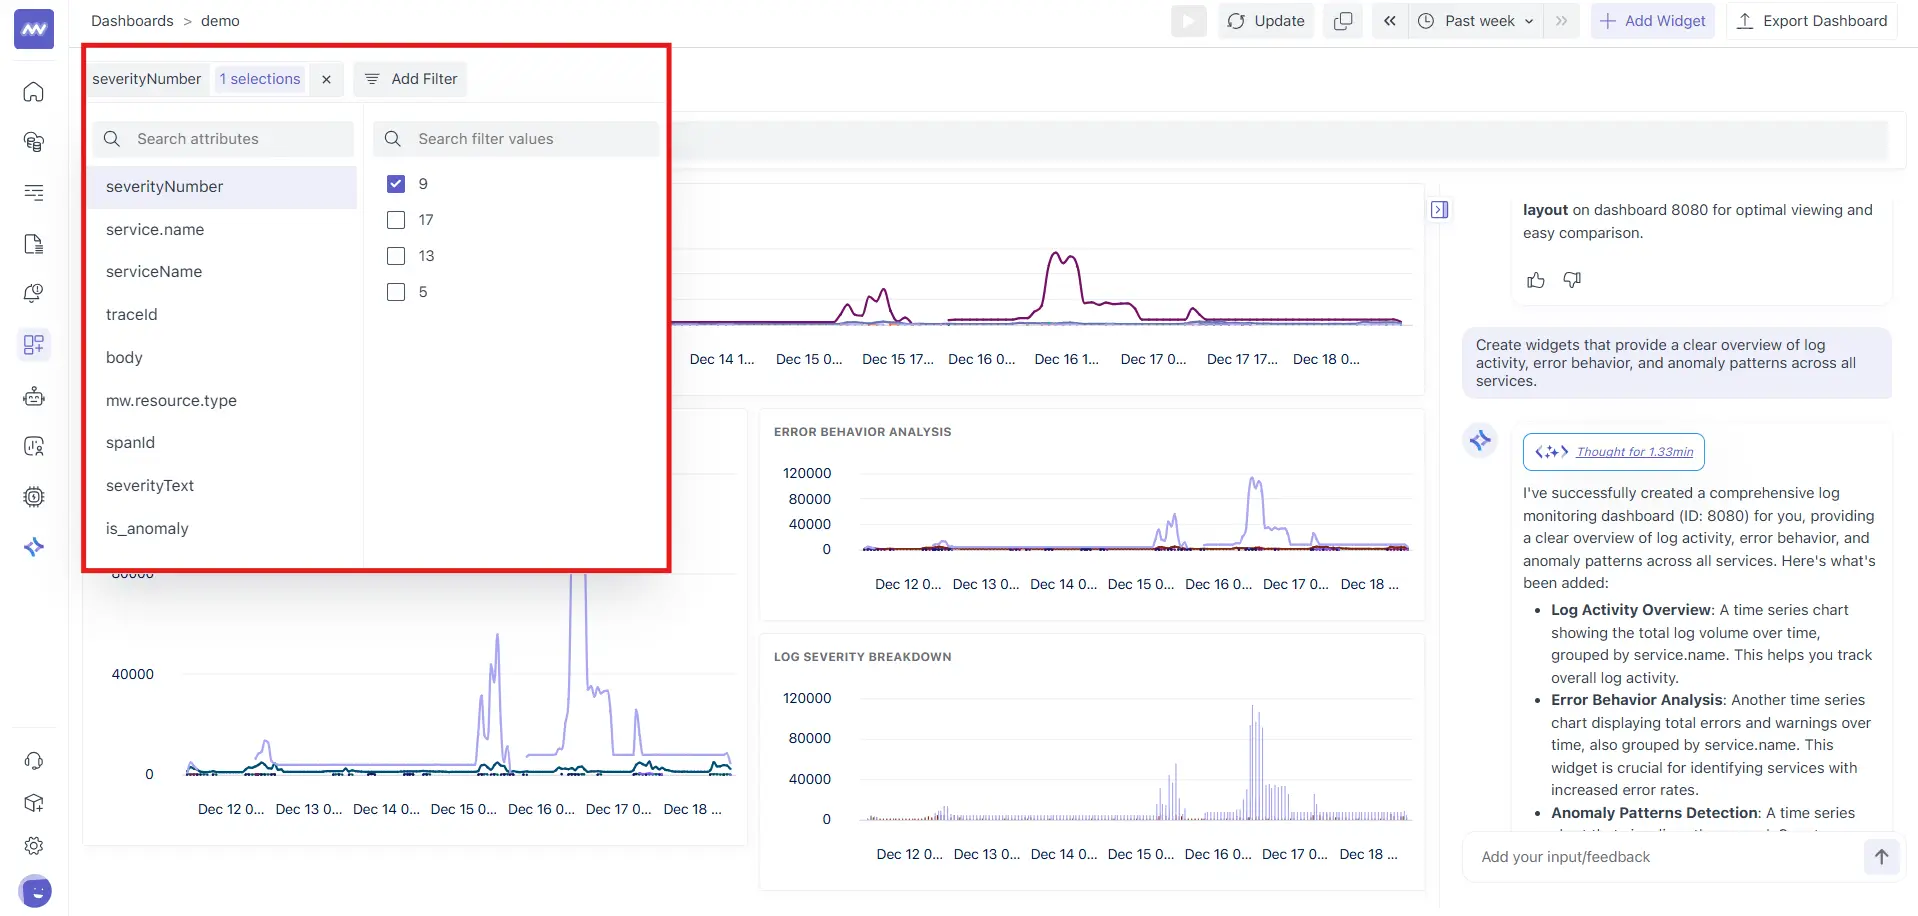Click the thumbs up feedback icon
This screenshot has width=1918, height=916.
point(1536,280)
